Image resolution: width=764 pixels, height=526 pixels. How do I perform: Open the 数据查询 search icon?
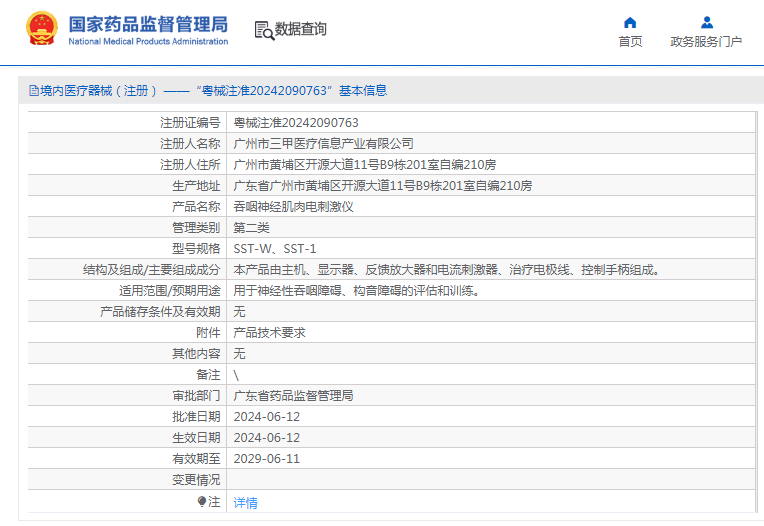pyautogui.click(x=265, y=30)
